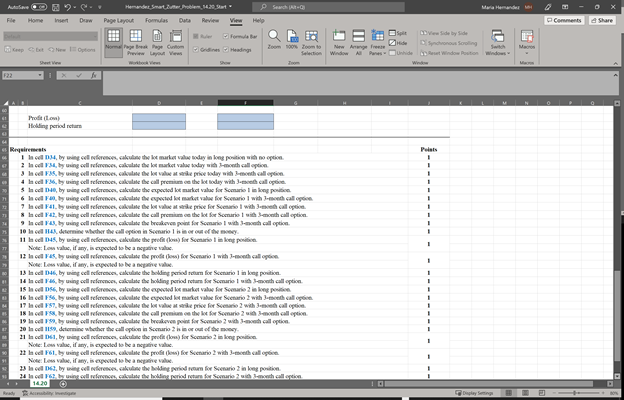
Task: Click Accessibility: Investigate status item
Action: 49,393
